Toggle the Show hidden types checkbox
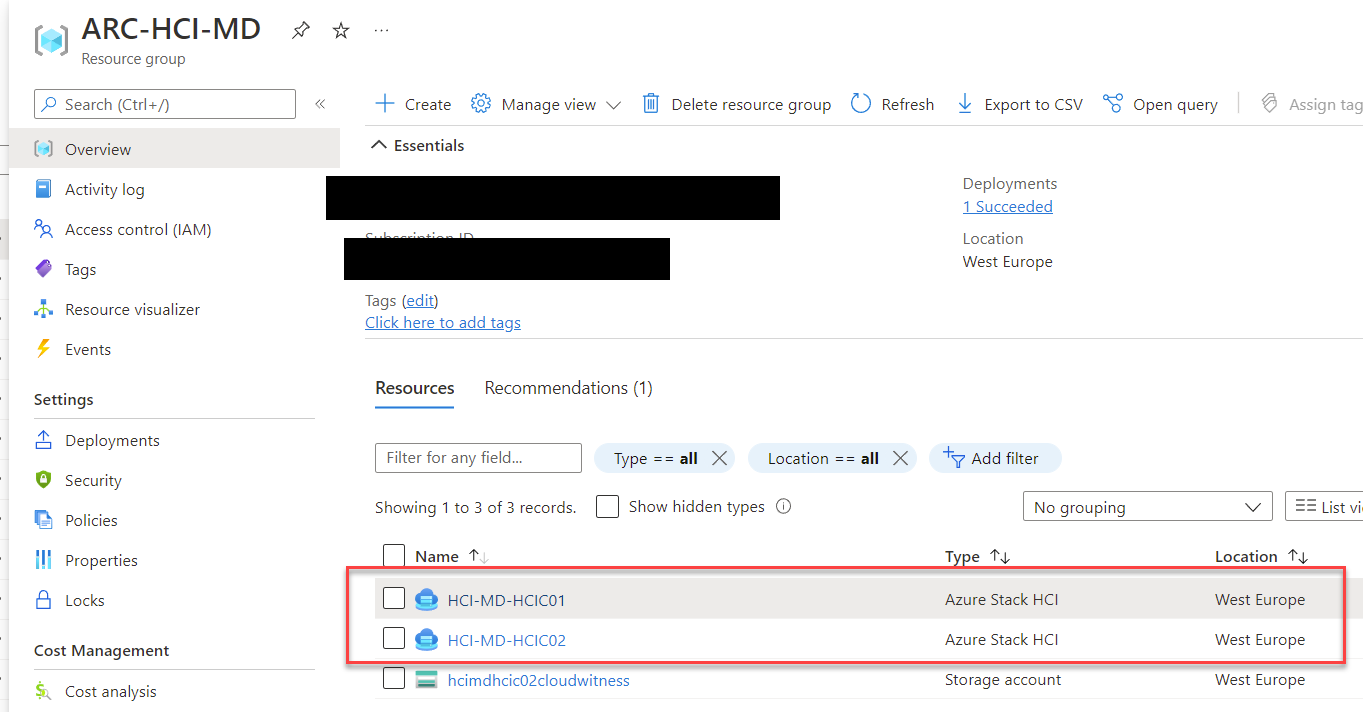The height and width of the screenshot is (712, 1363). click(607, 506)
